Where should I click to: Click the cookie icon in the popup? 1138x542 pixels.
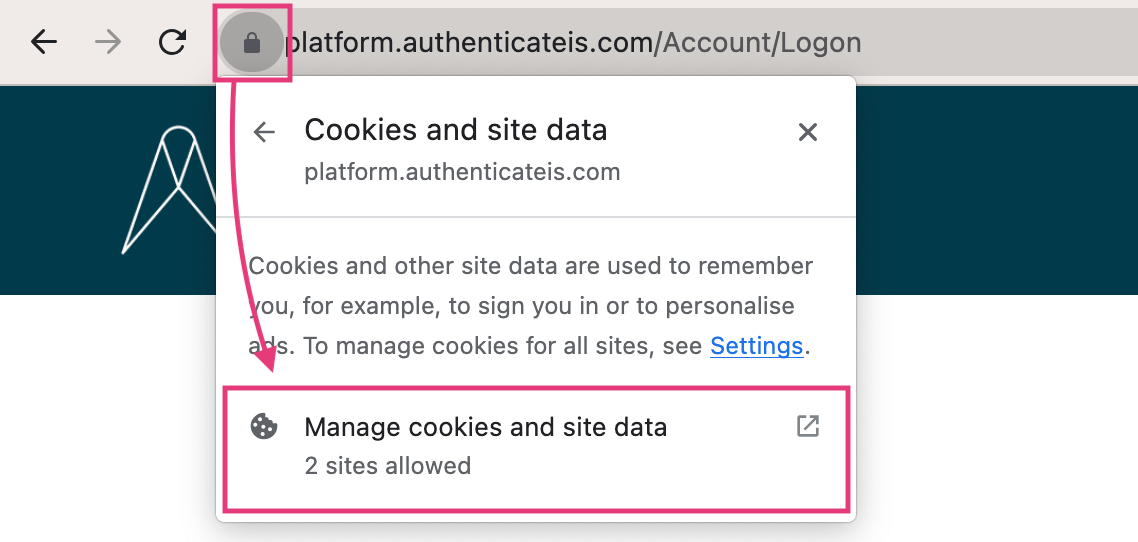point(263,427)
